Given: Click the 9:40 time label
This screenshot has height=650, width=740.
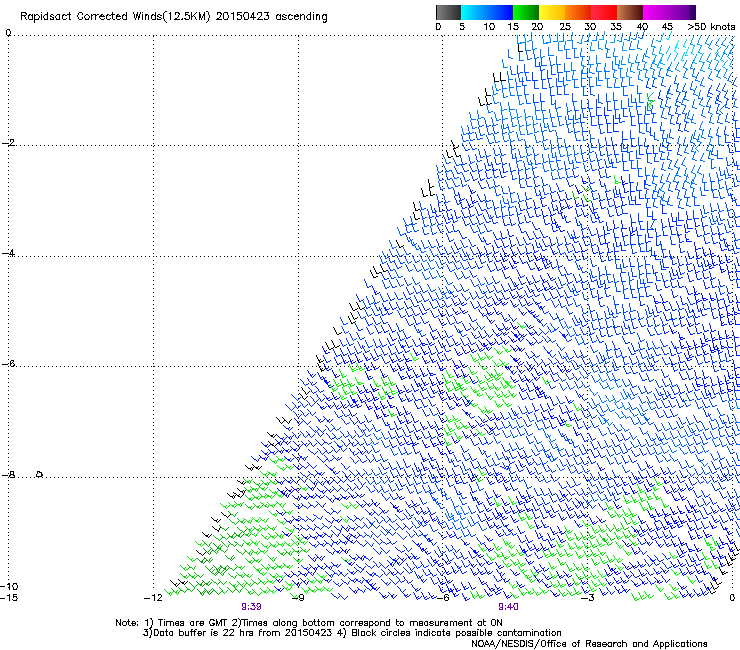Looking at the screenshot, I should click(x=508, y=607).
